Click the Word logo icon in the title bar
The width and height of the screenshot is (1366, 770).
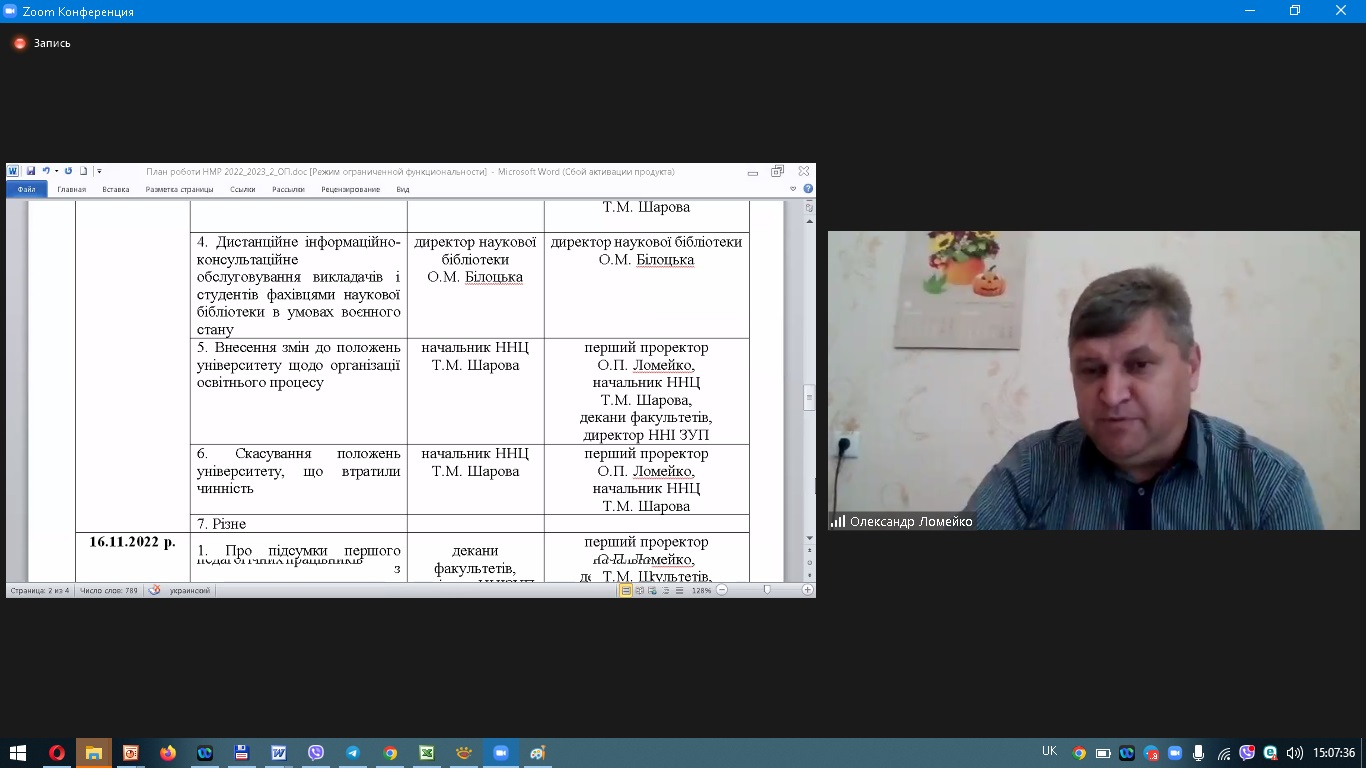click(x=14, y=171)
